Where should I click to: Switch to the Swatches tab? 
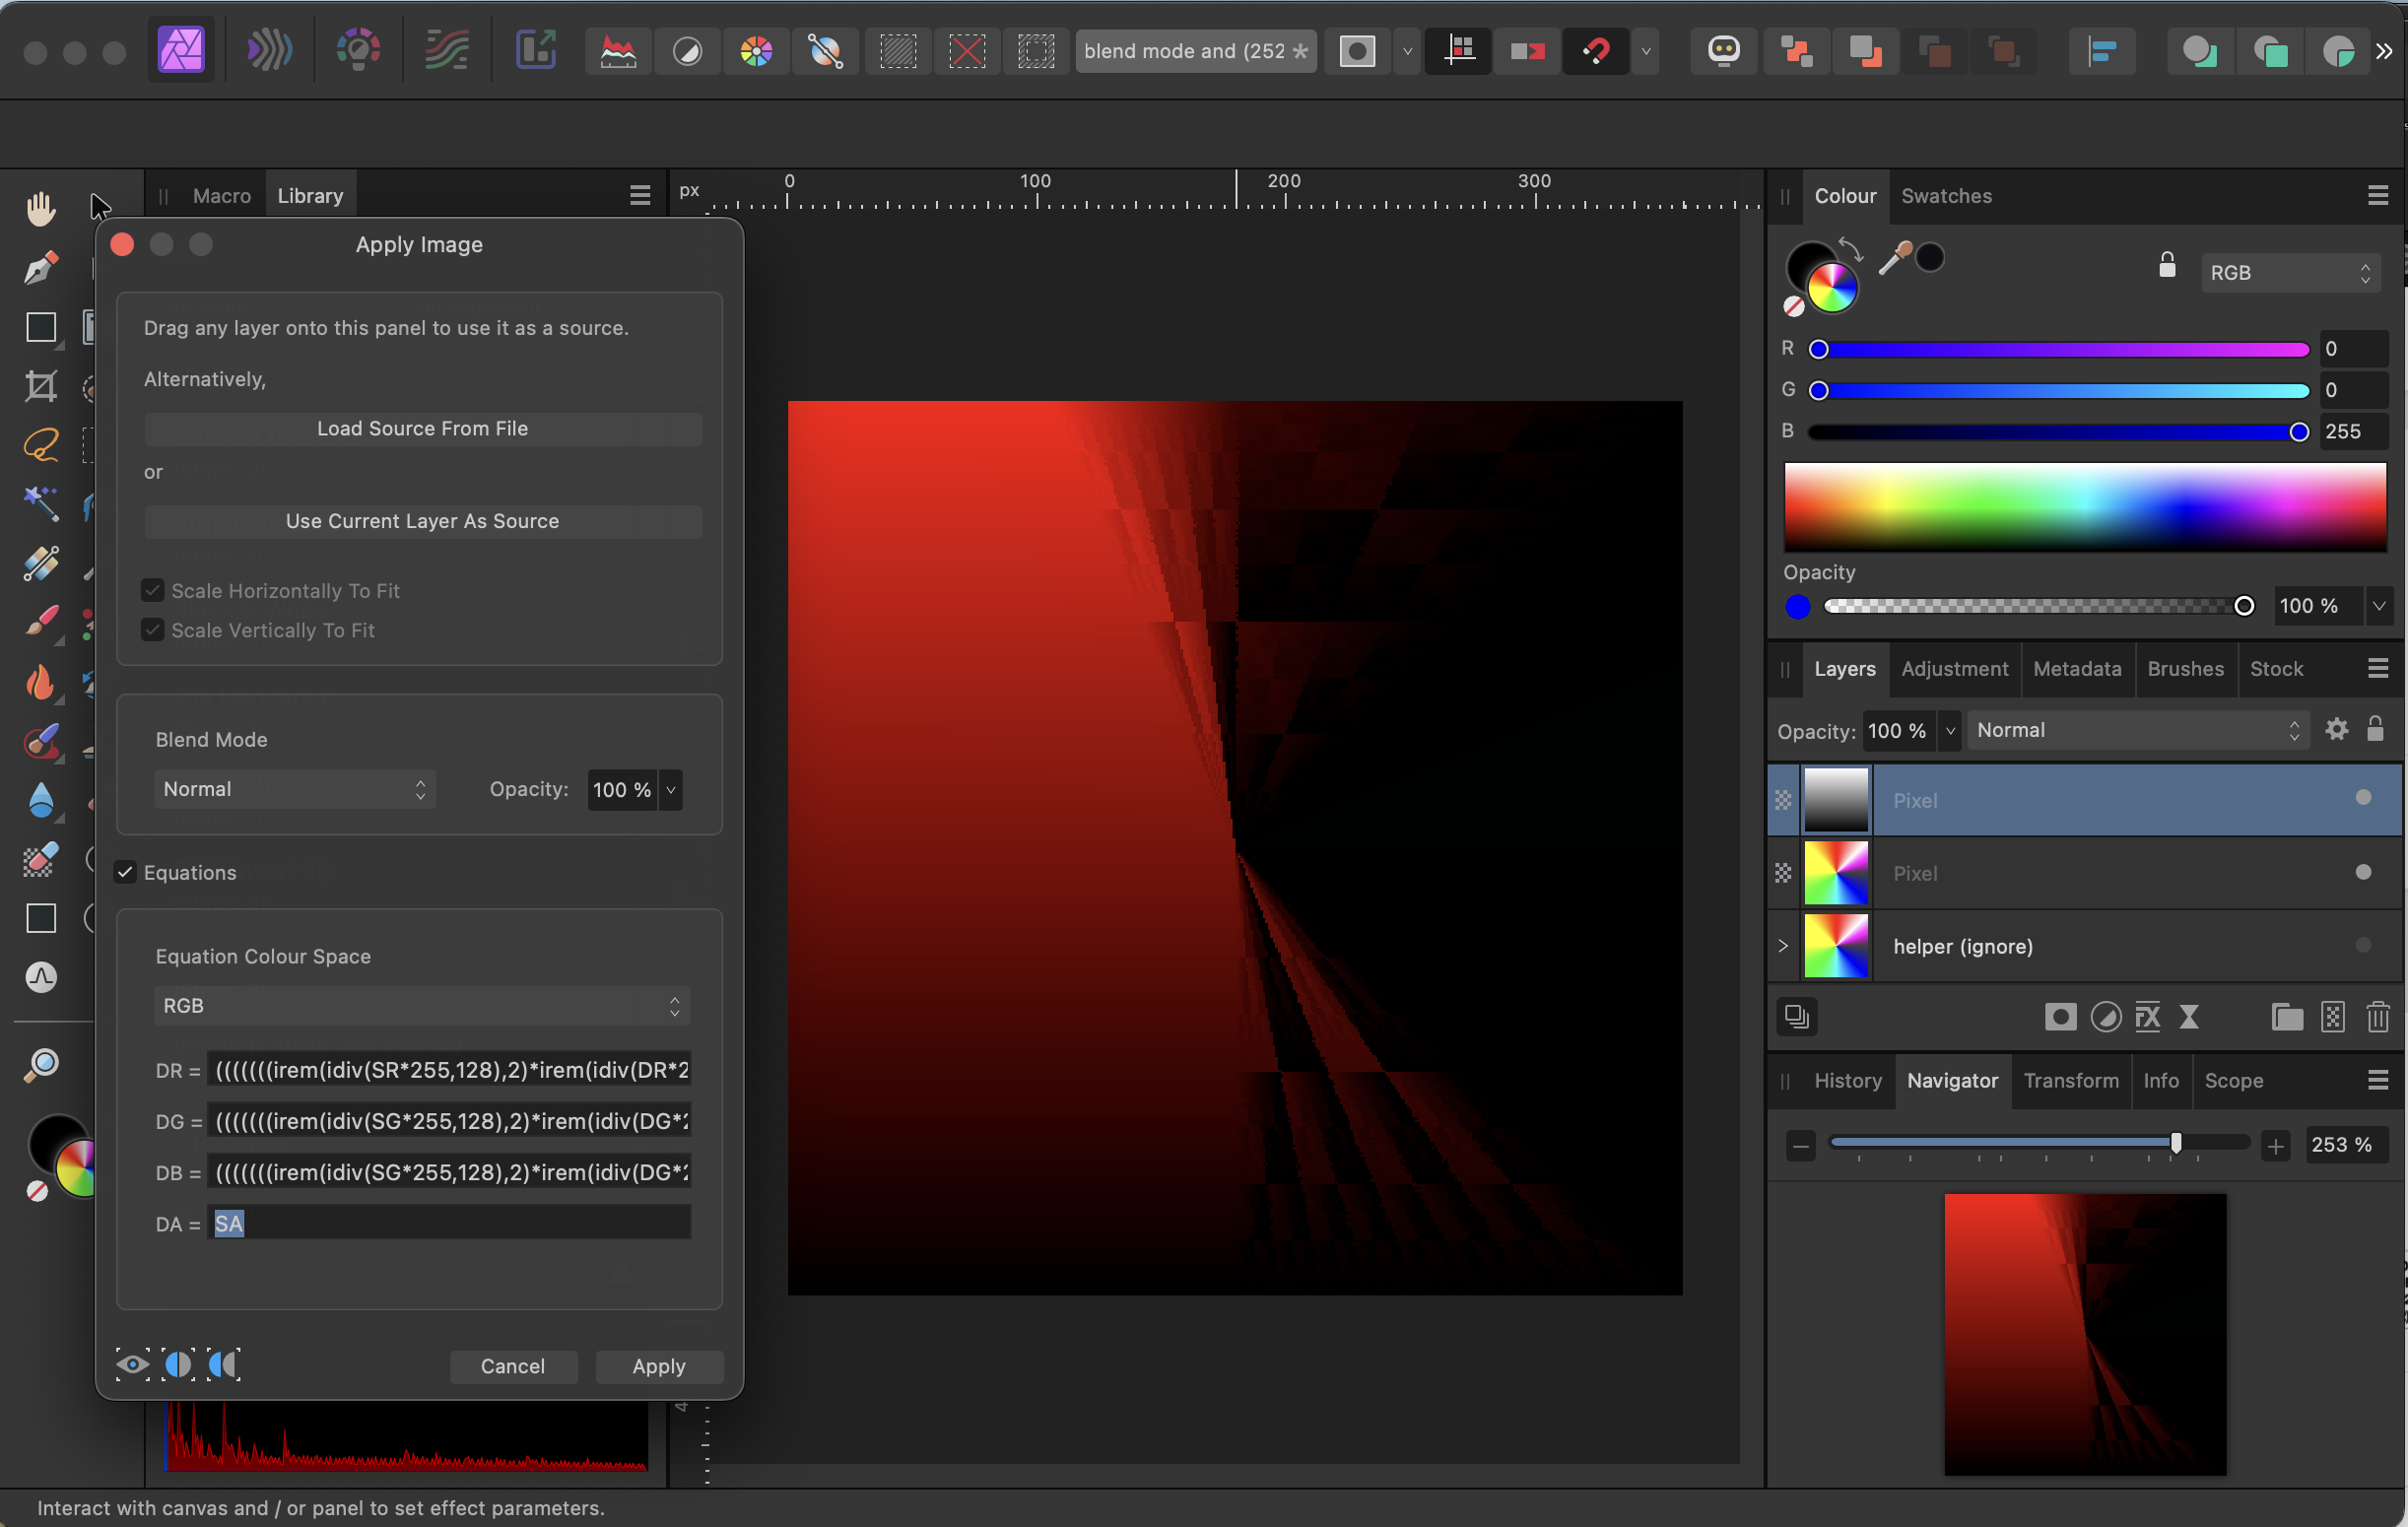[1945, 196]
